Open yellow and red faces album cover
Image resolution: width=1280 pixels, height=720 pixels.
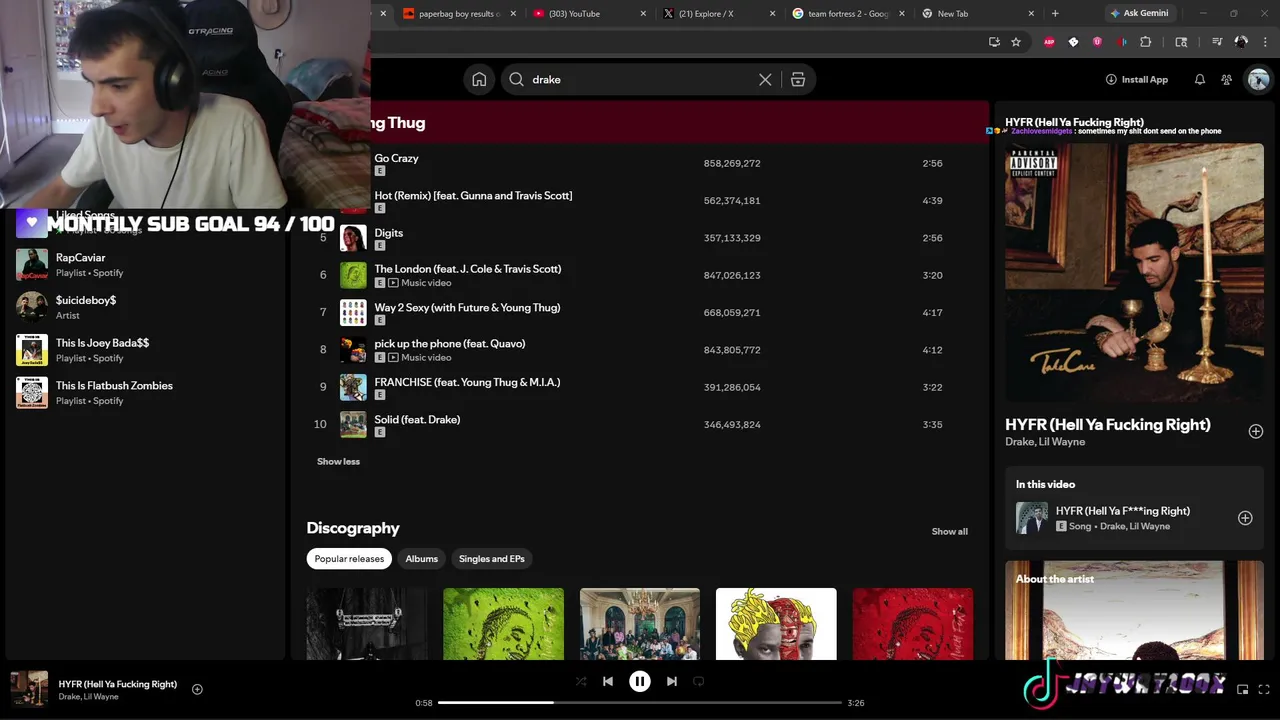click(776, 624)
